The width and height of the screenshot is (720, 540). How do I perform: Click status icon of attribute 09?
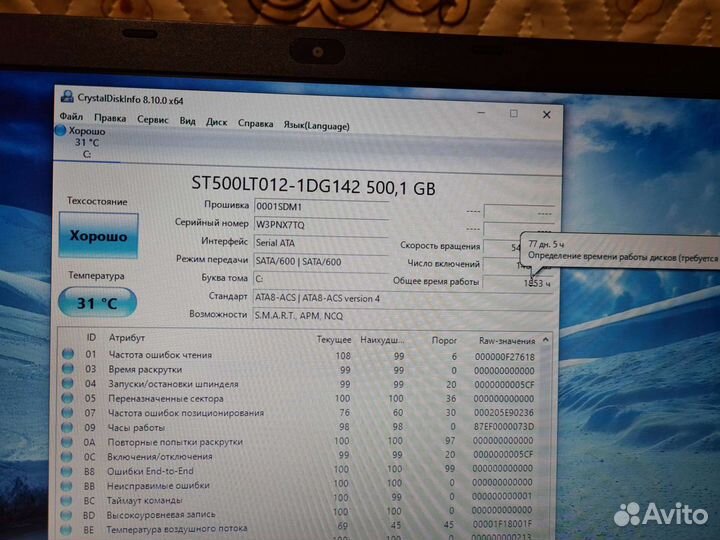coord(67,427)
